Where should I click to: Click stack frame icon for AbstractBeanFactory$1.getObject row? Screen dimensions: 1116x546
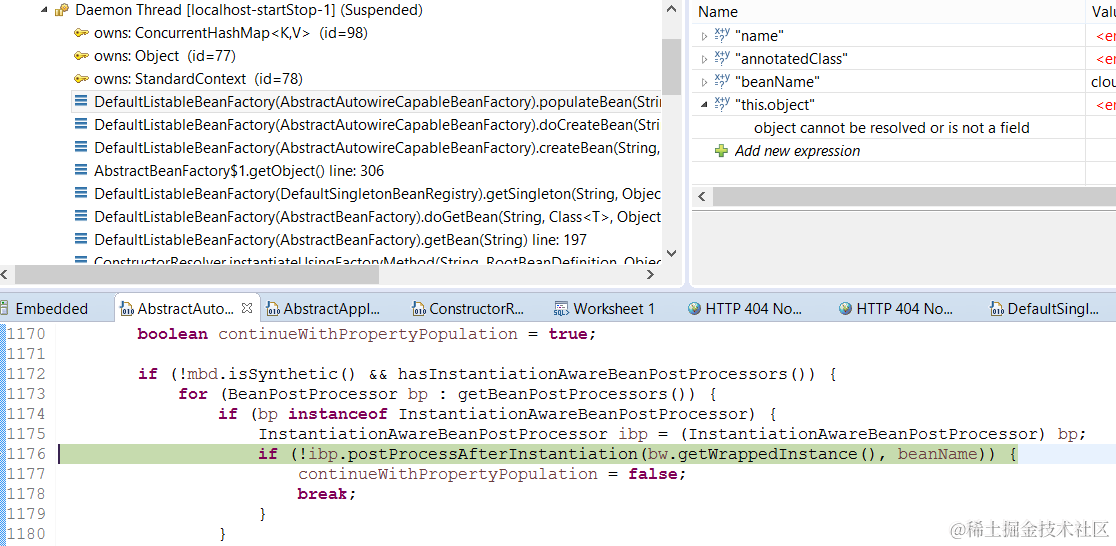tap(81, 171)
